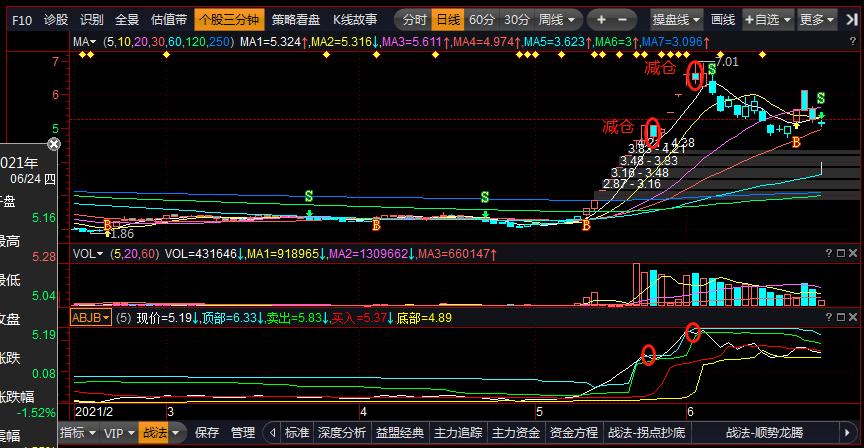This screenshot has height=448, width=864.
Task: Open the F10 company info page
Action: click(22, 20)
